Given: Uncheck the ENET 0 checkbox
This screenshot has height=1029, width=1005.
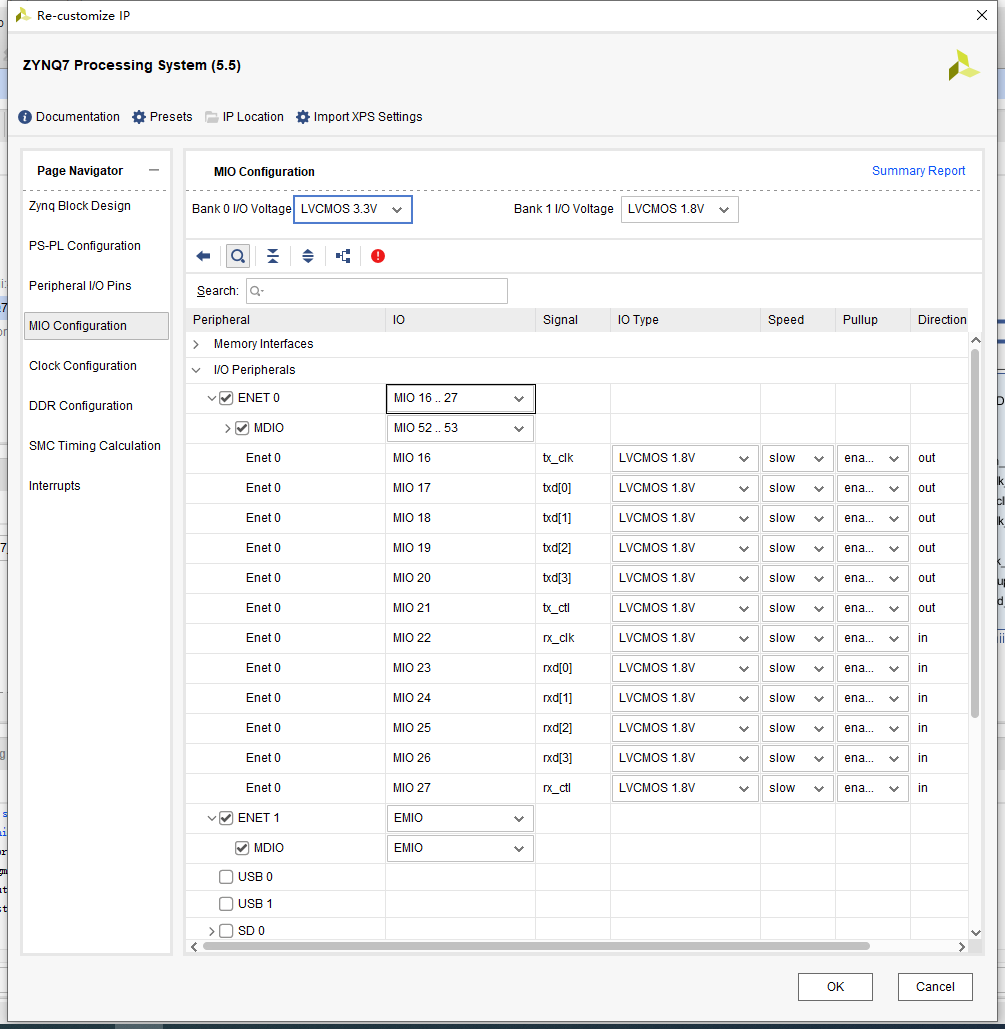Looking at the screenshot, I should click(x=226, y=398).
